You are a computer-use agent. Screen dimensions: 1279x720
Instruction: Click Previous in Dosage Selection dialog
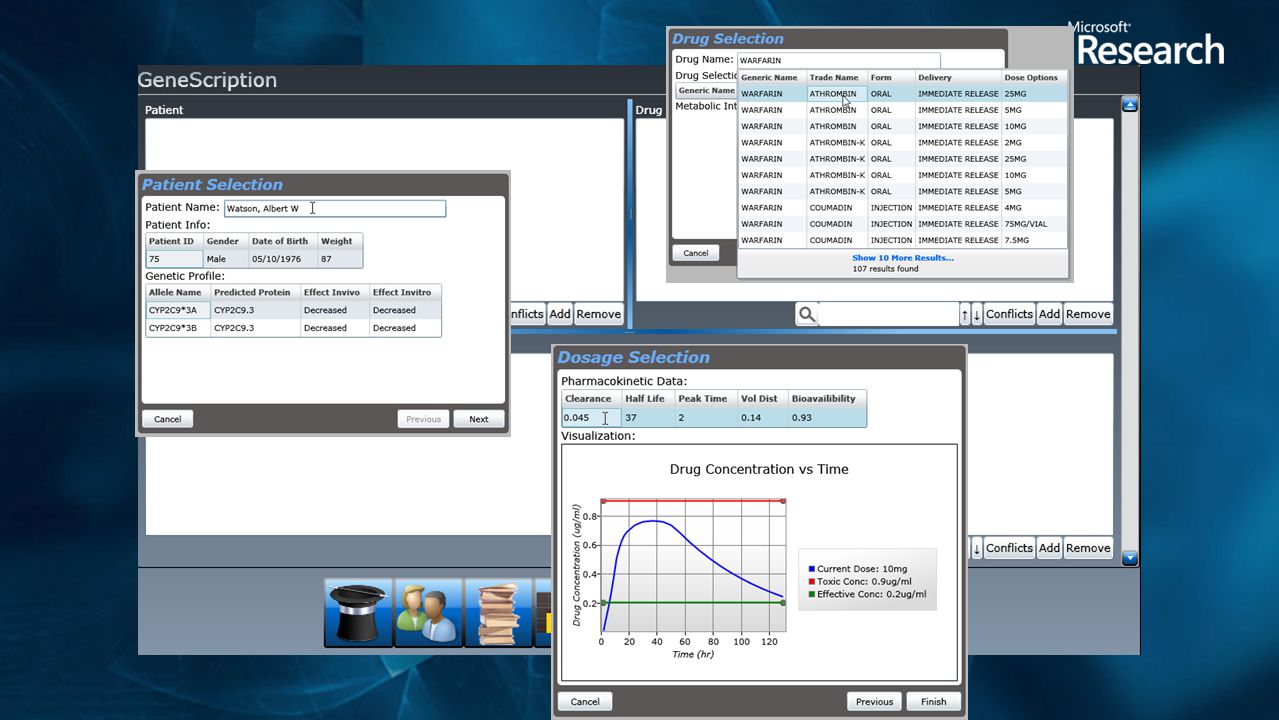(x=874, y=701)
